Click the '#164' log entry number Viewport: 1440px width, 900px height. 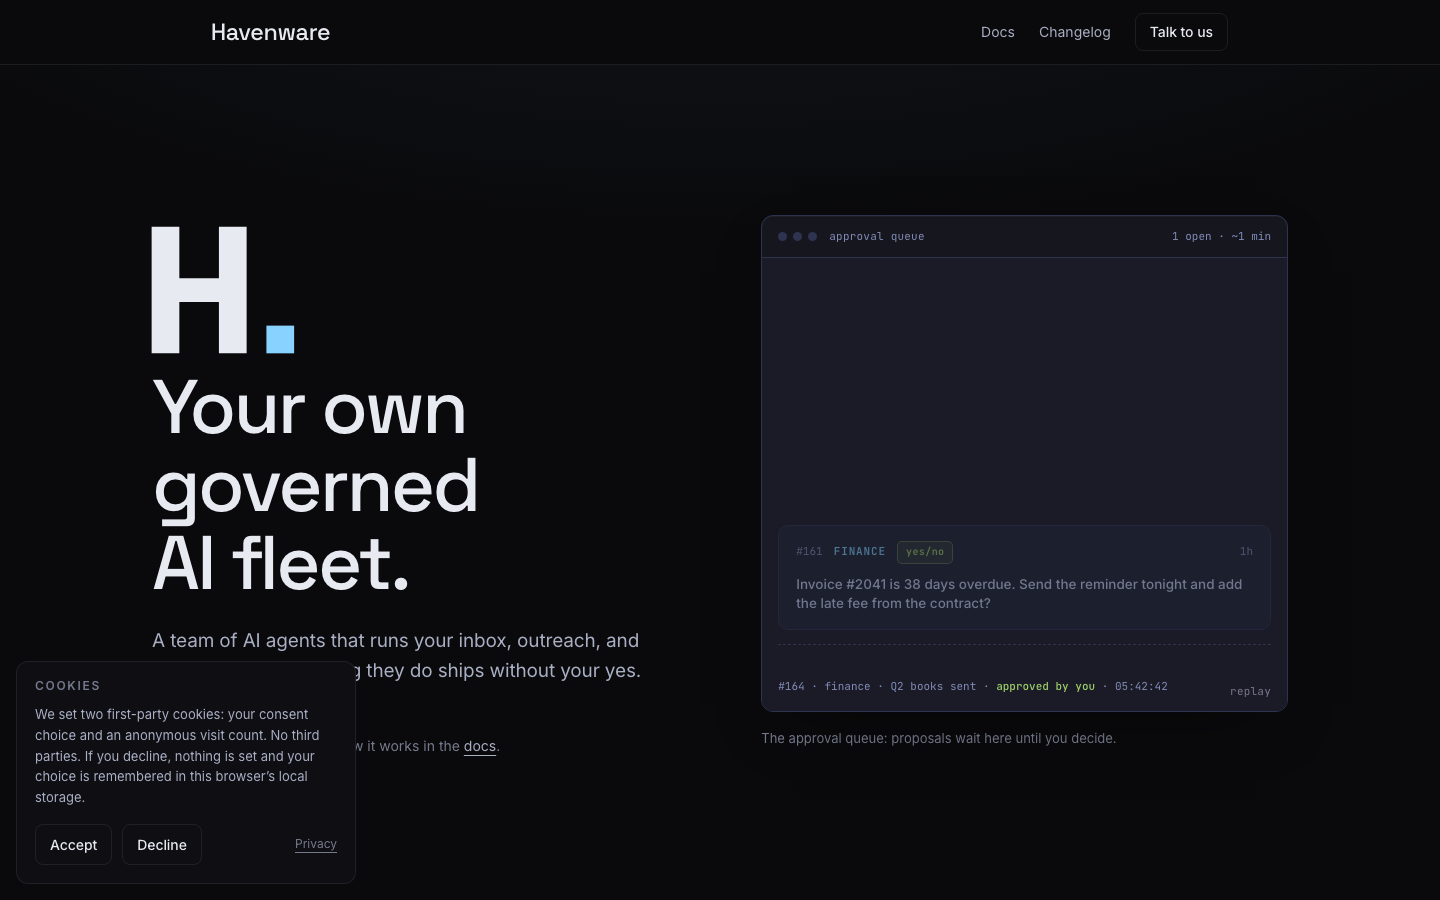click(791, 686)
